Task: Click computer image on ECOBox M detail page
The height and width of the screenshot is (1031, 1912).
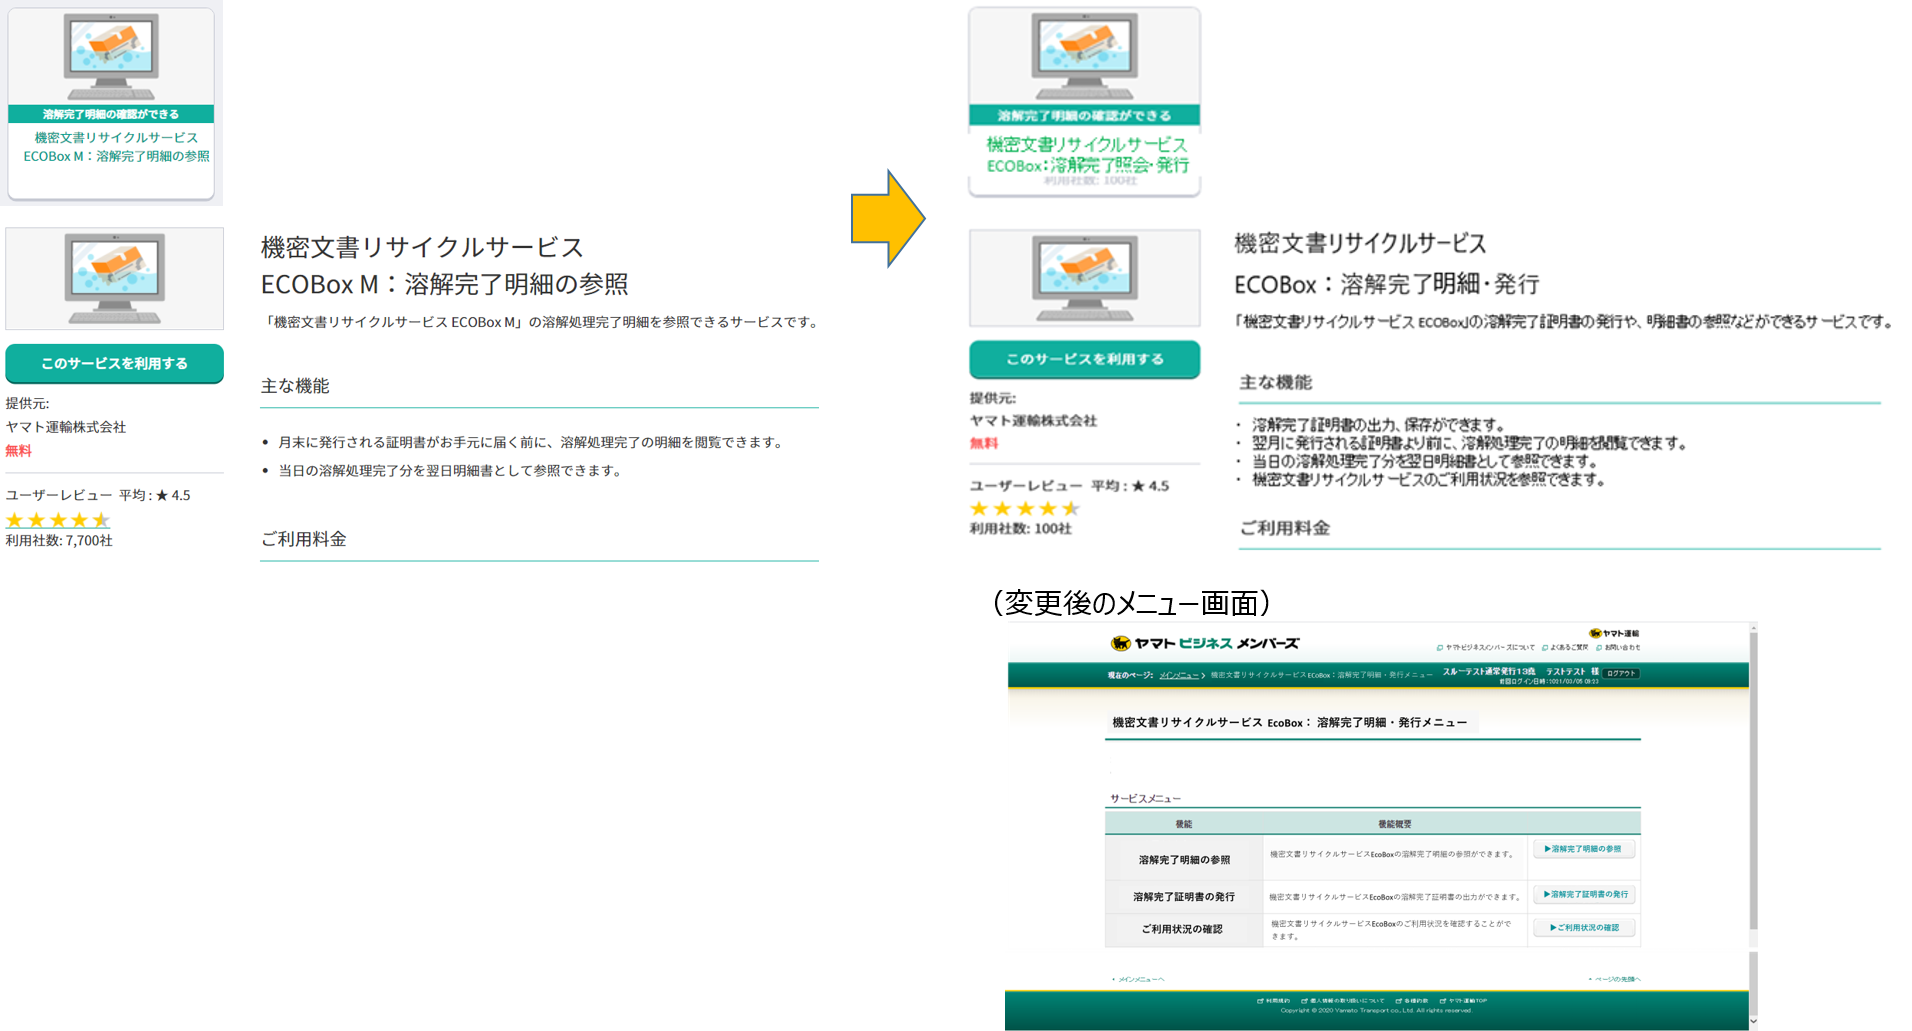Action: click(x=114, y=278)
